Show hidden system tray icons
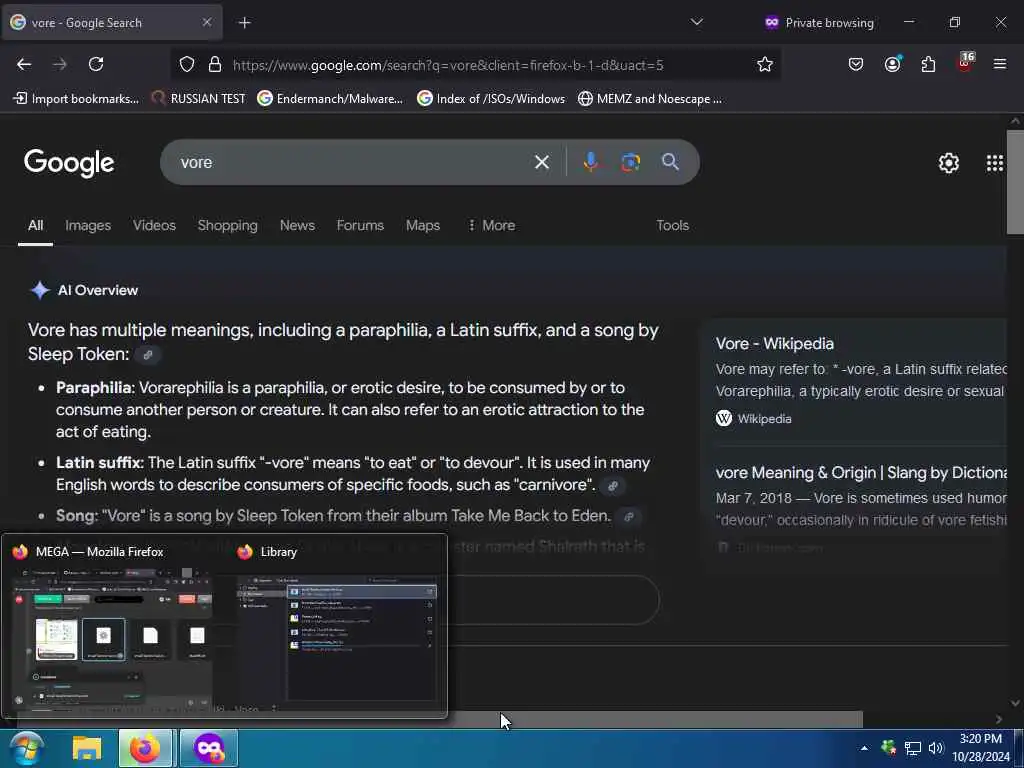 tap(864, 748)
